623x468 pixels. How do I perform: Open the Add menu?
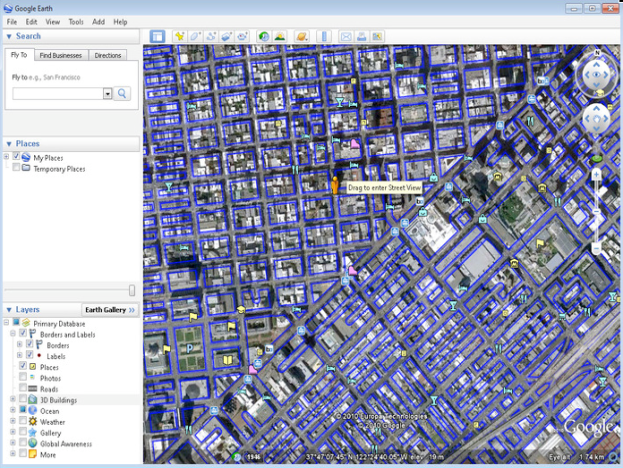pos(98,22)
